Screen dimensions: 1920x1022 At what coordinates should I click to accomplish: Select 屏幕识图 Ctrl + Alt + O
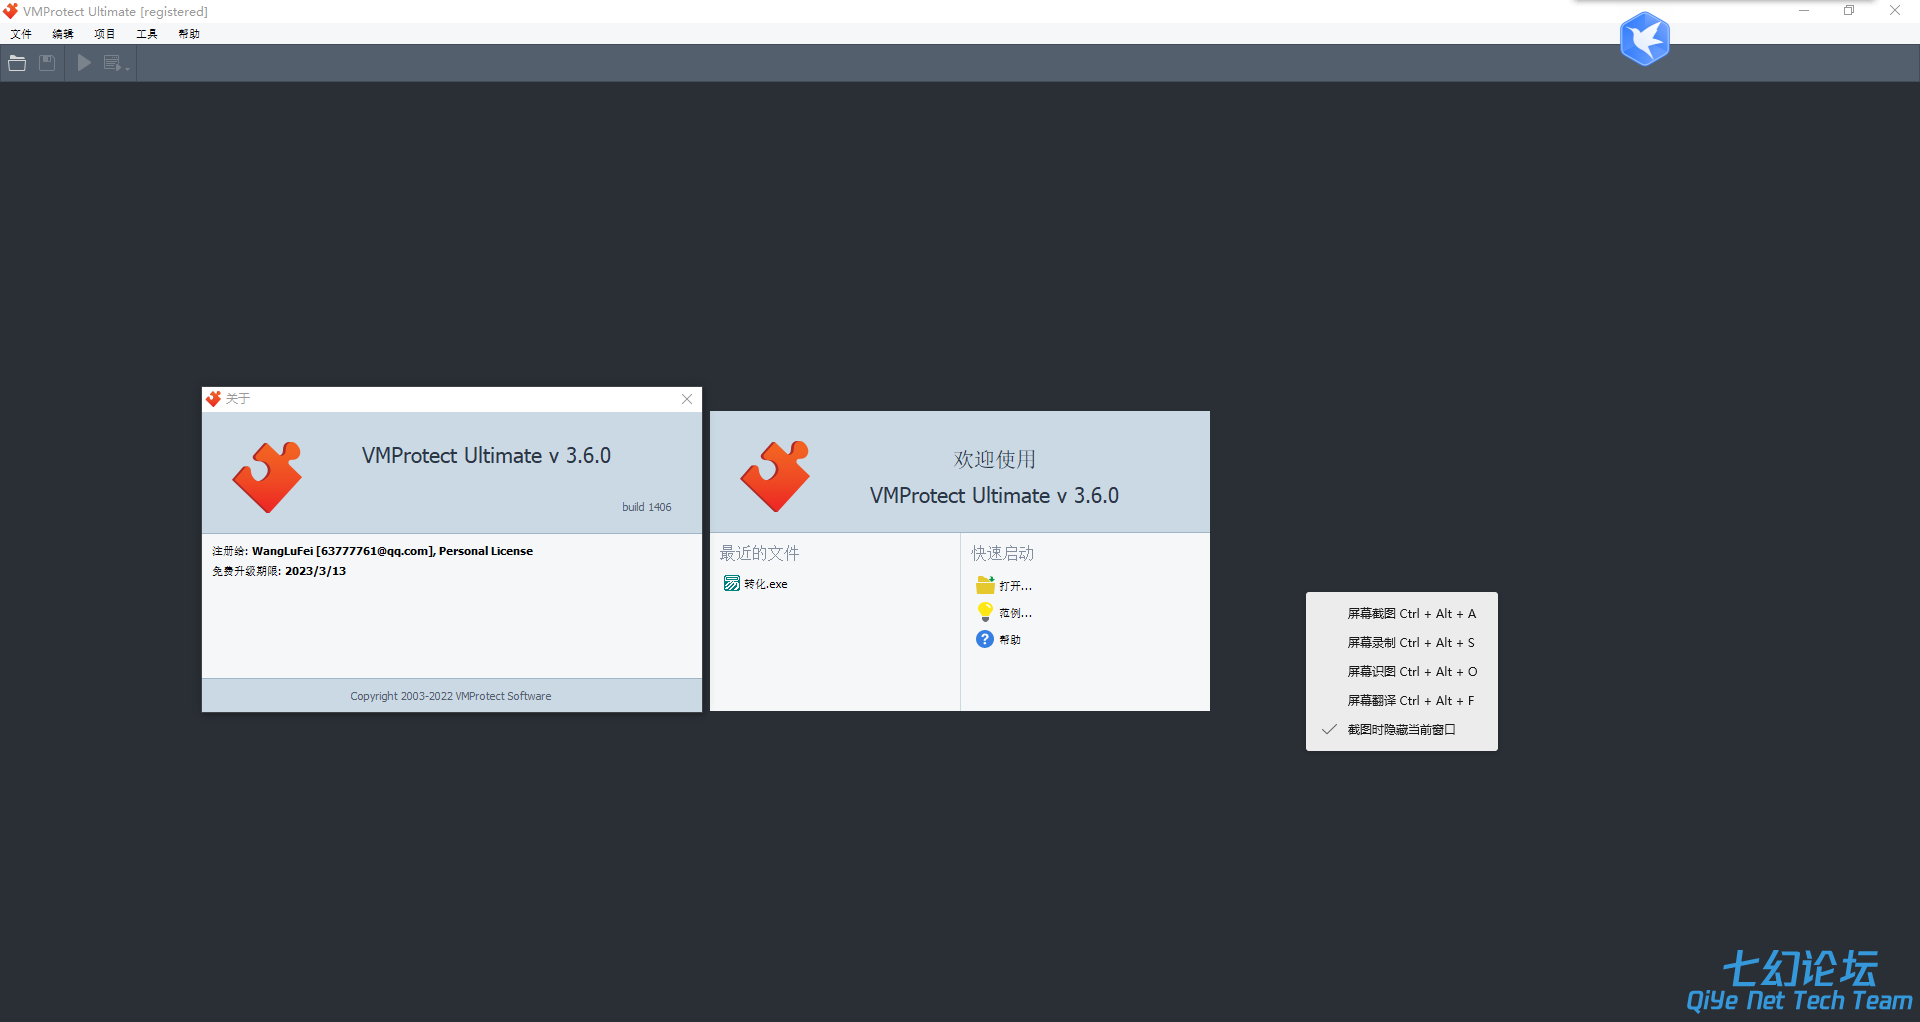click(1402, 672)
